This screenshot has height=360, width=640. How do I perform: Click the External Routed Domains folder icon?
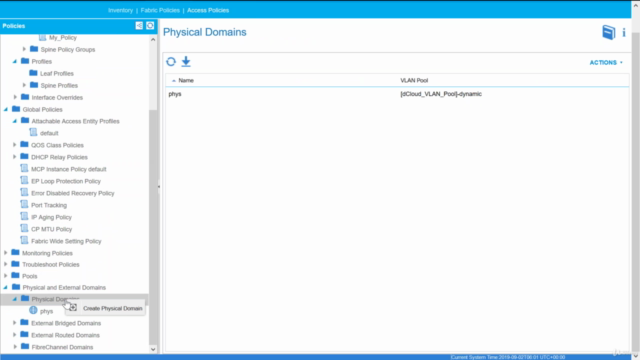point(24,335)
